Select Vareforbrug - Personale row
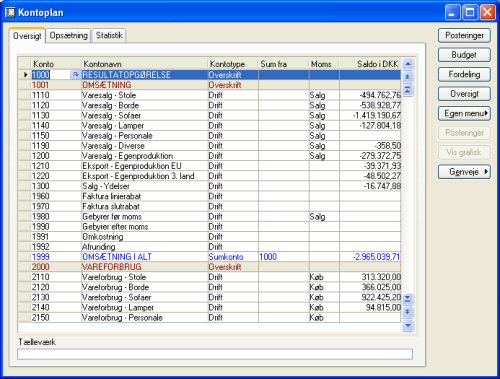The height and width of the screenshot is (379, 500). 210,318
